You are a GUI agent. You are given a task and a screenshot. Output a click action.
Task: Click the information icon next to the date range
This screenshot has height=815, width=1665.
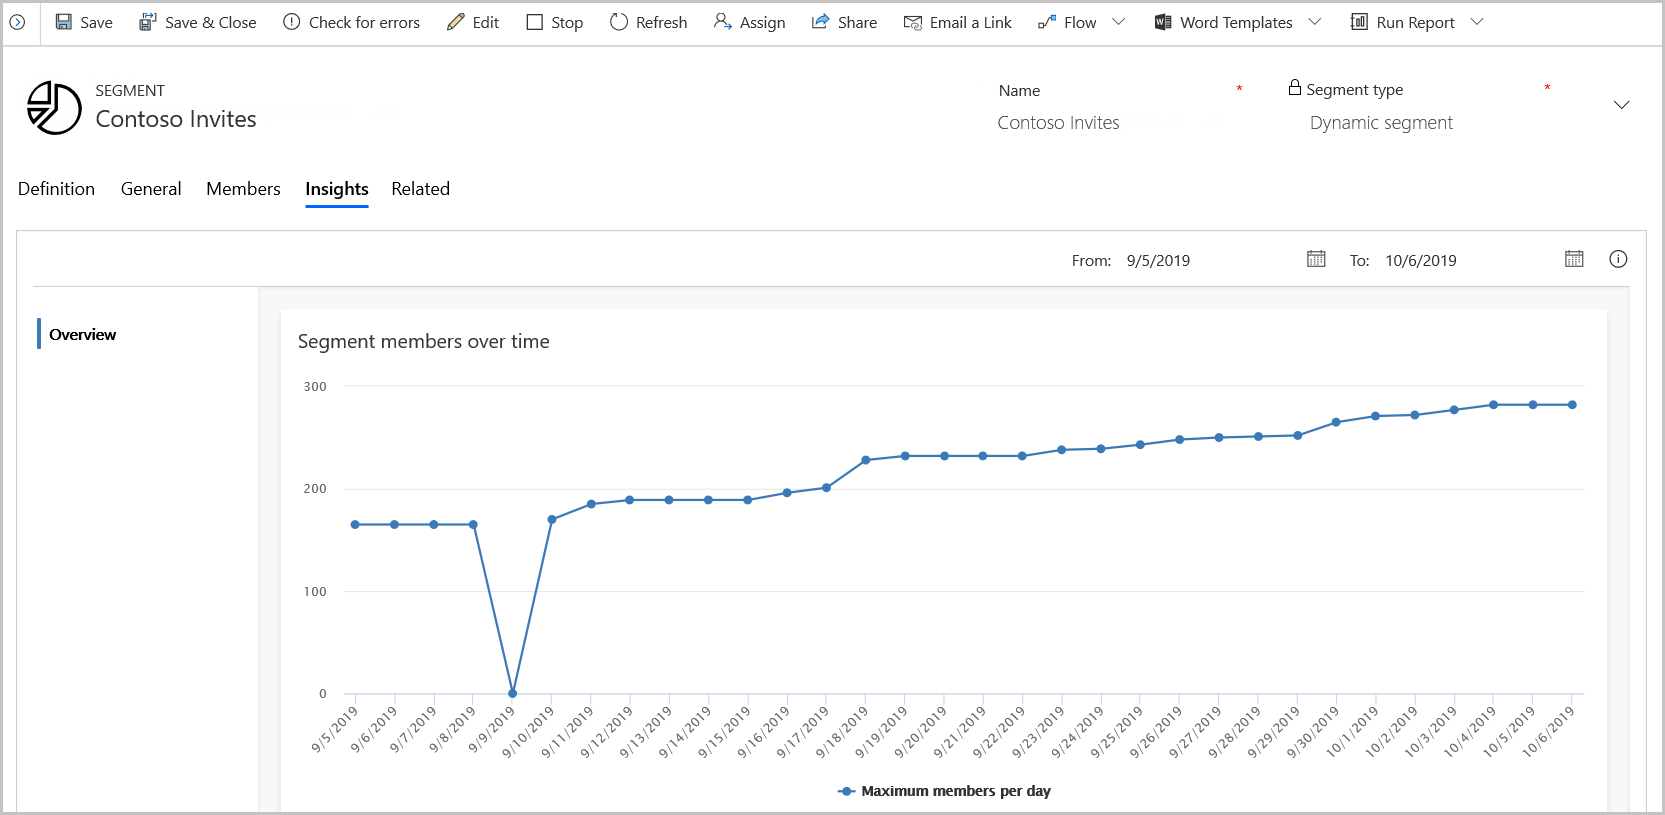click(x=1618, y=259)
